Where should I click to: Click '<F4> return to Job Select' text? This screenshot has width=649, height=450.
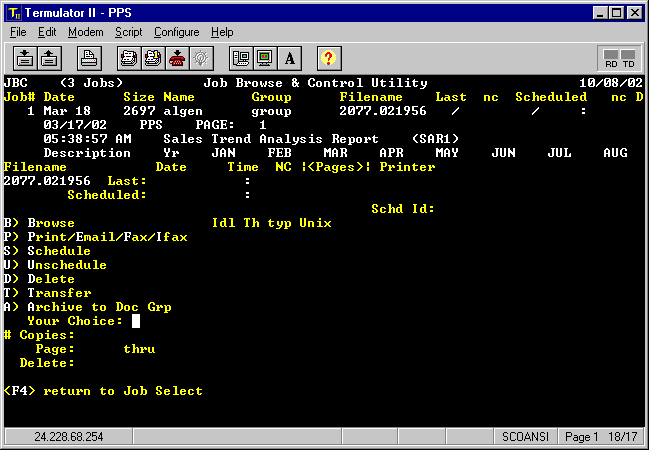(x=103, y=391)
